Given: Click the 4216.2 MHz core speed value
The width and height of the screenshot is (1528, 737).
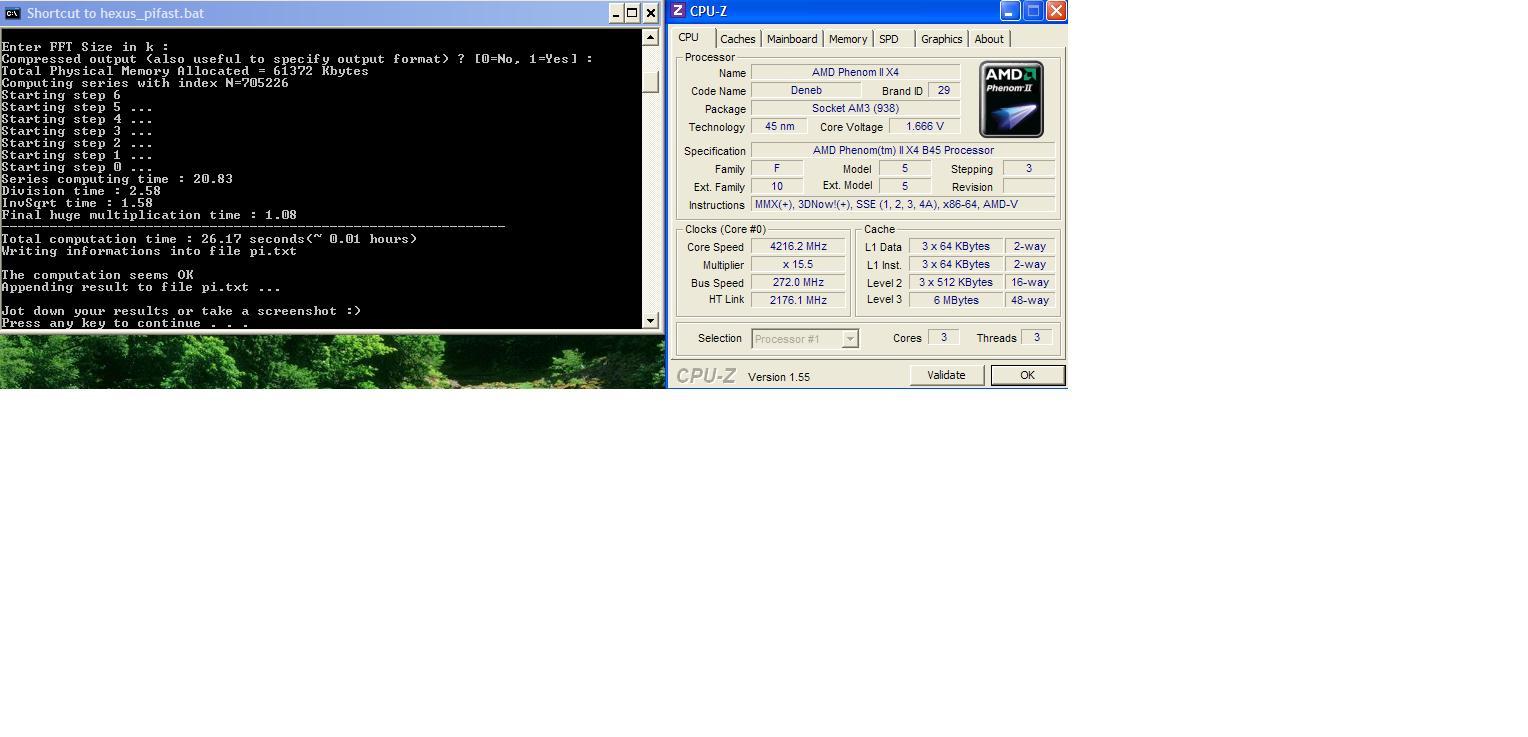Looking at the screenshot, I should click(x=798, y=246).
